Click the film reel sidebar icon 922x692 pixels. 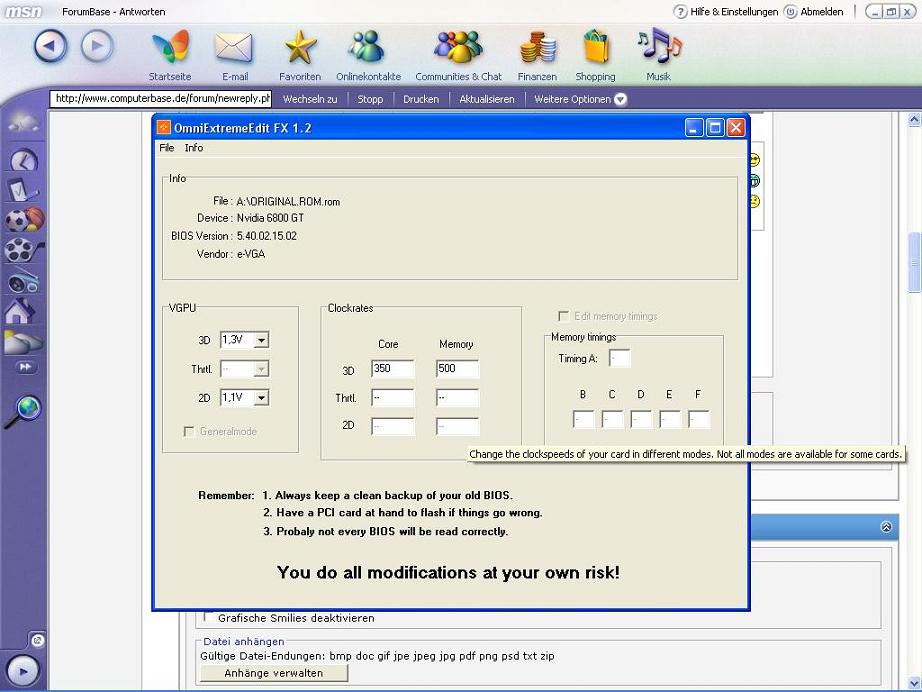(x=24, y=250)
